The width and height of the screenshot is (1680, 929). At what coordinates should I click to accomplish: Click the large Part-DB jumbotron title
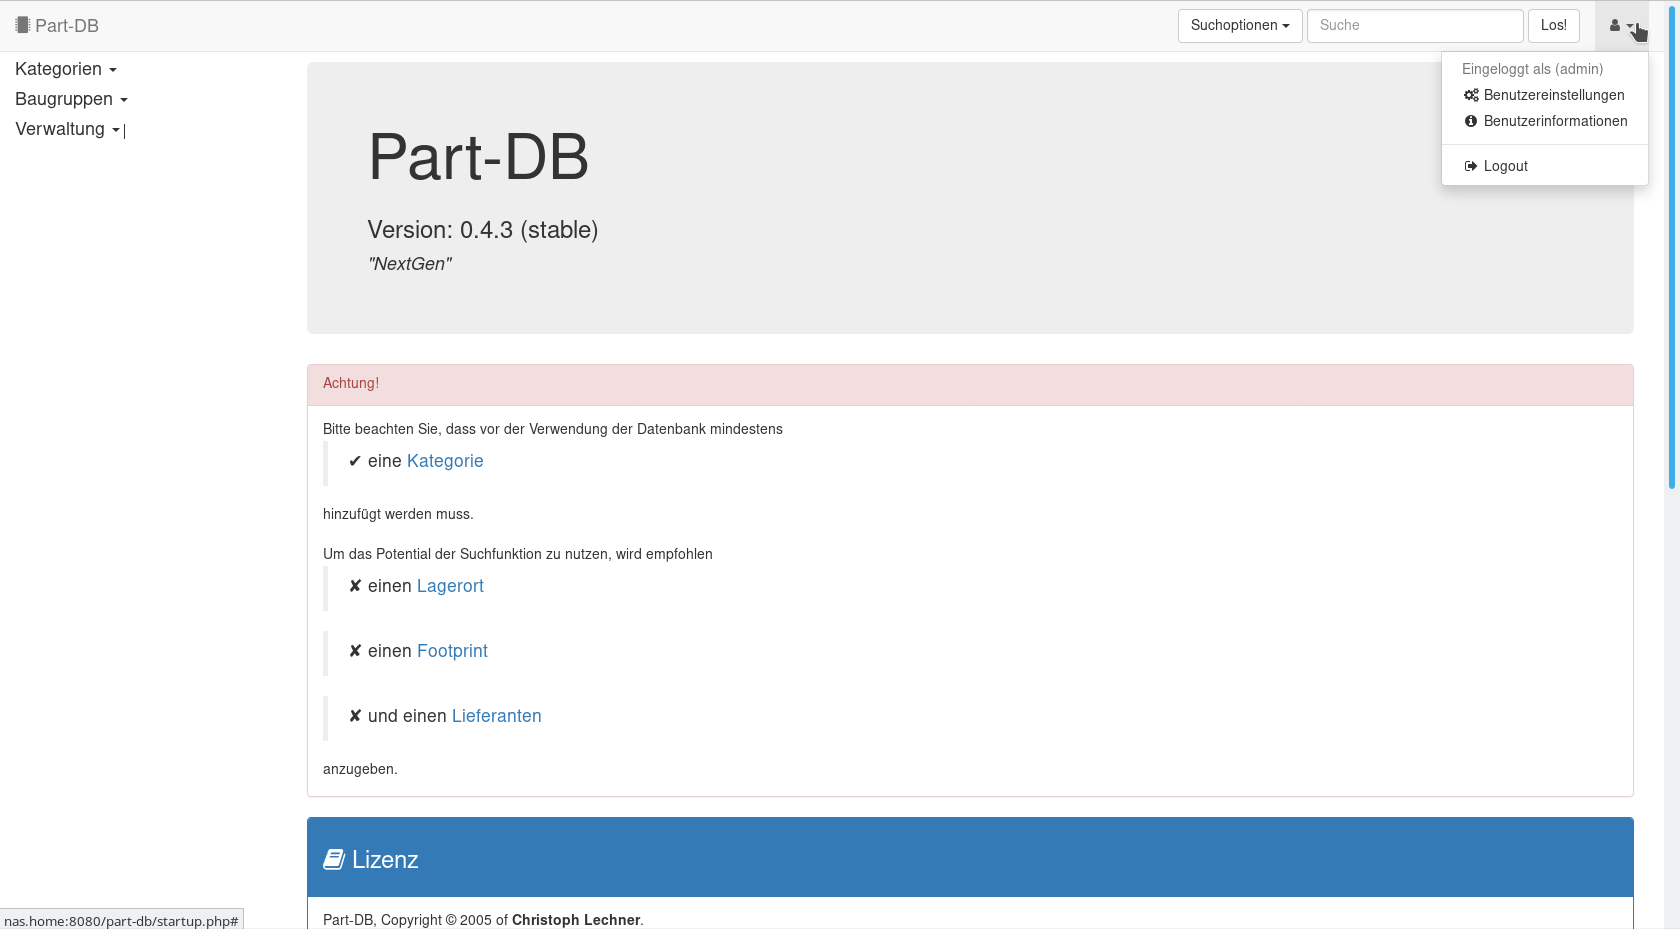pyautogui.click(x=478, y=157)
